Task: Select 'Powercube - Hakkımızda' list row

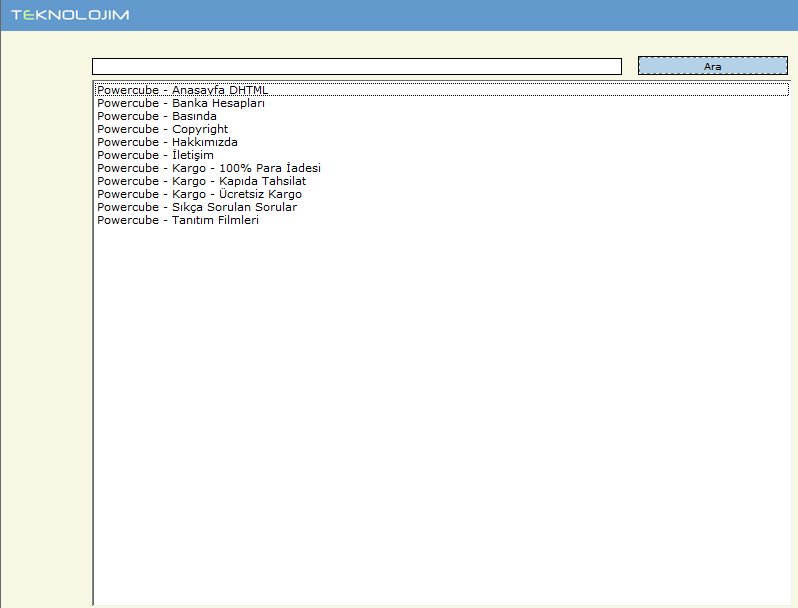Action: pos(442,142)
